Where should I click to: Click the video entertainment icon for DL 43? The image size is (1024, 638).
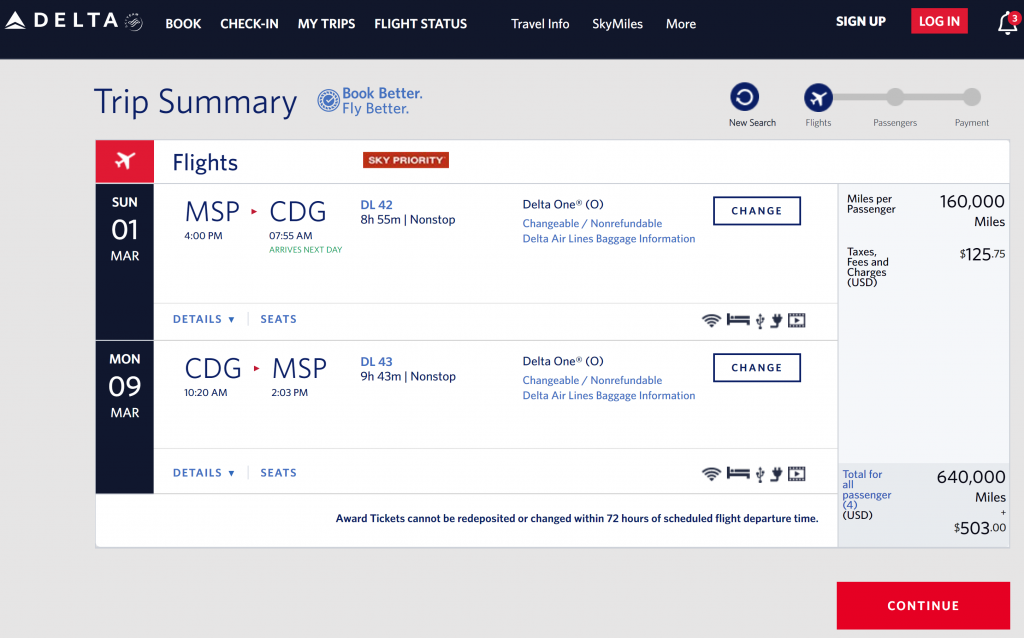click(x=797, y=473)
